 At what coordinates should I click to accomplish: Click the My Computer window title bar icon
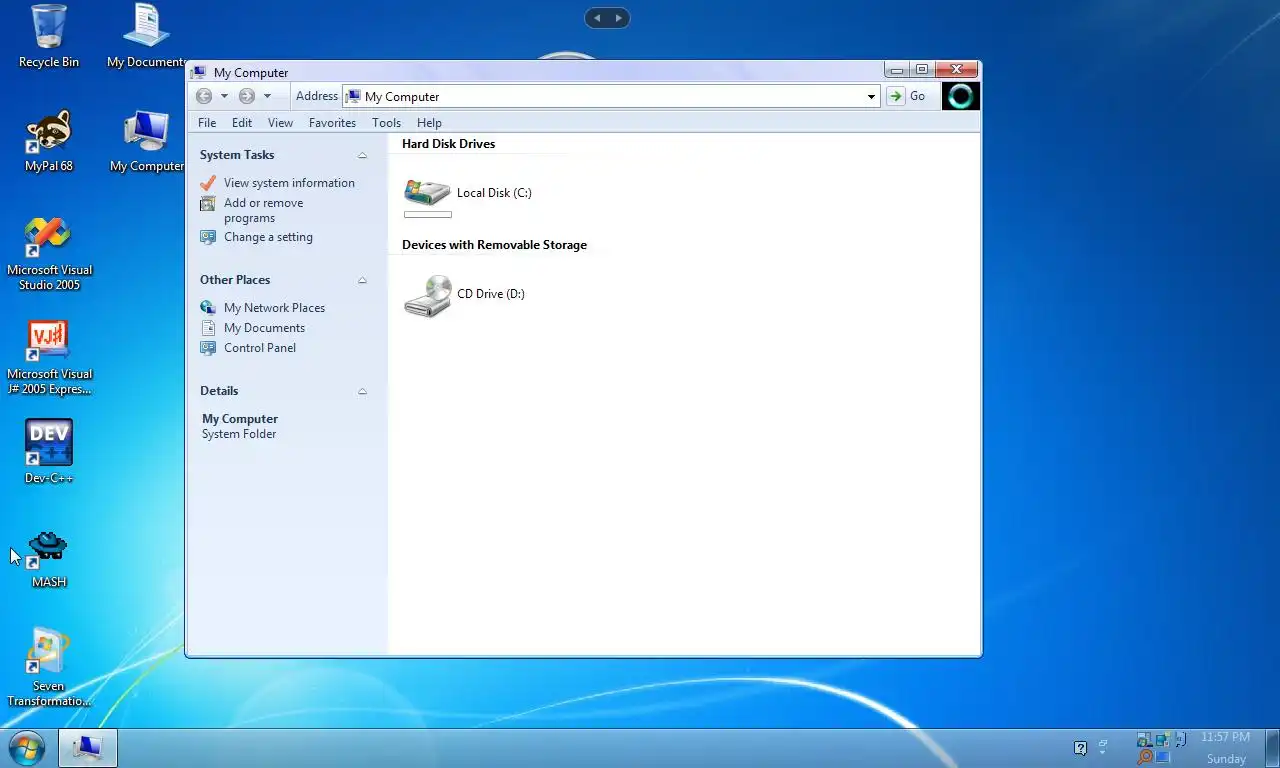tap(199, 72)
